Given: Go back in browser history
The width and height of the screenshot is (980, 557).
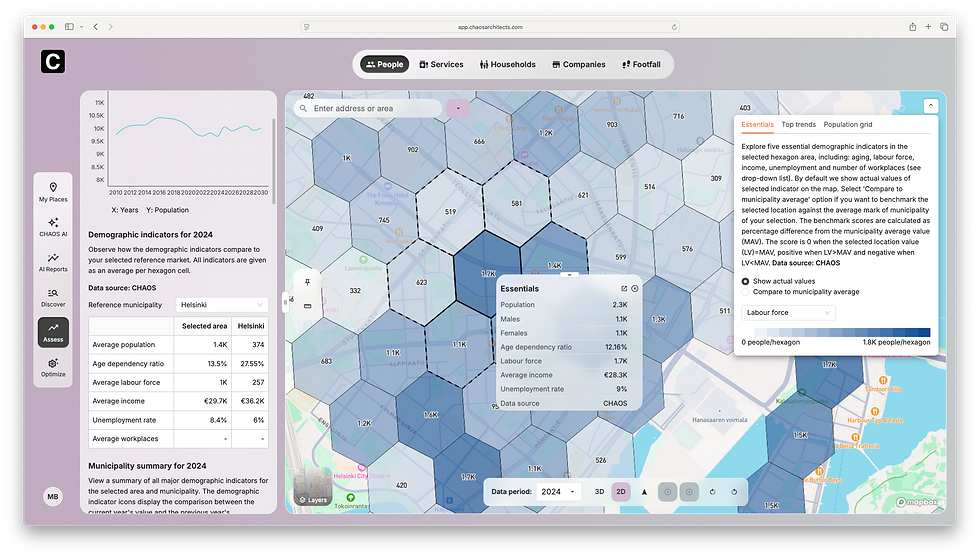Looking at the screenshot, I should [x=96, y=26].
